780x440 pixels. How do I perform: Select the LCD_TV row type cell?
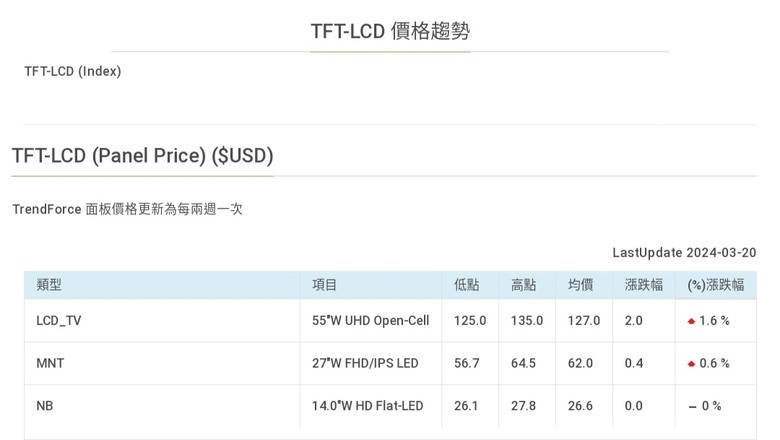[59, 321]
